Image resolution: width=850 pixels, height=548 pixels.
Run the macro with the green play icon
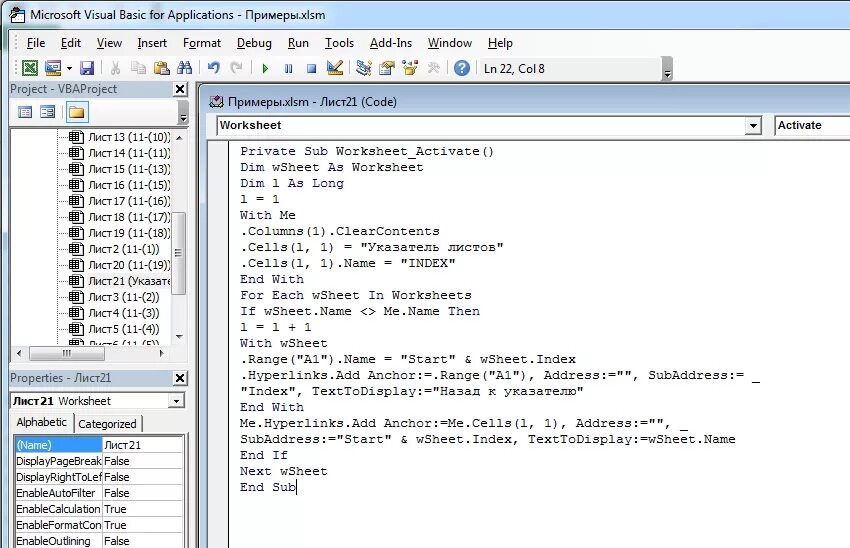[265, 69]
